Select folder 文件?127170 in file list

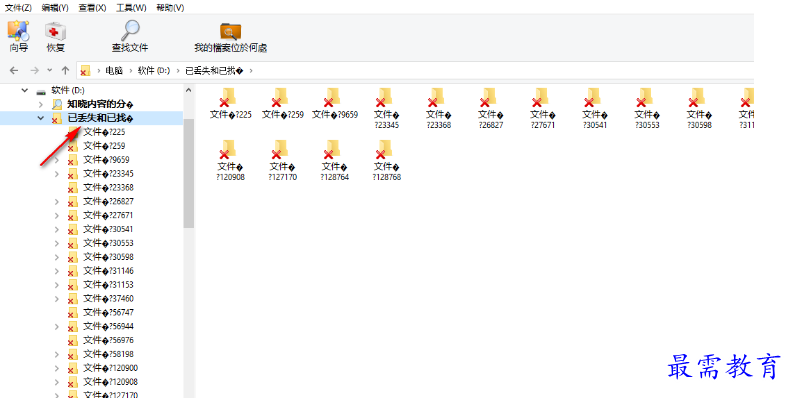[x=283, y=161]
